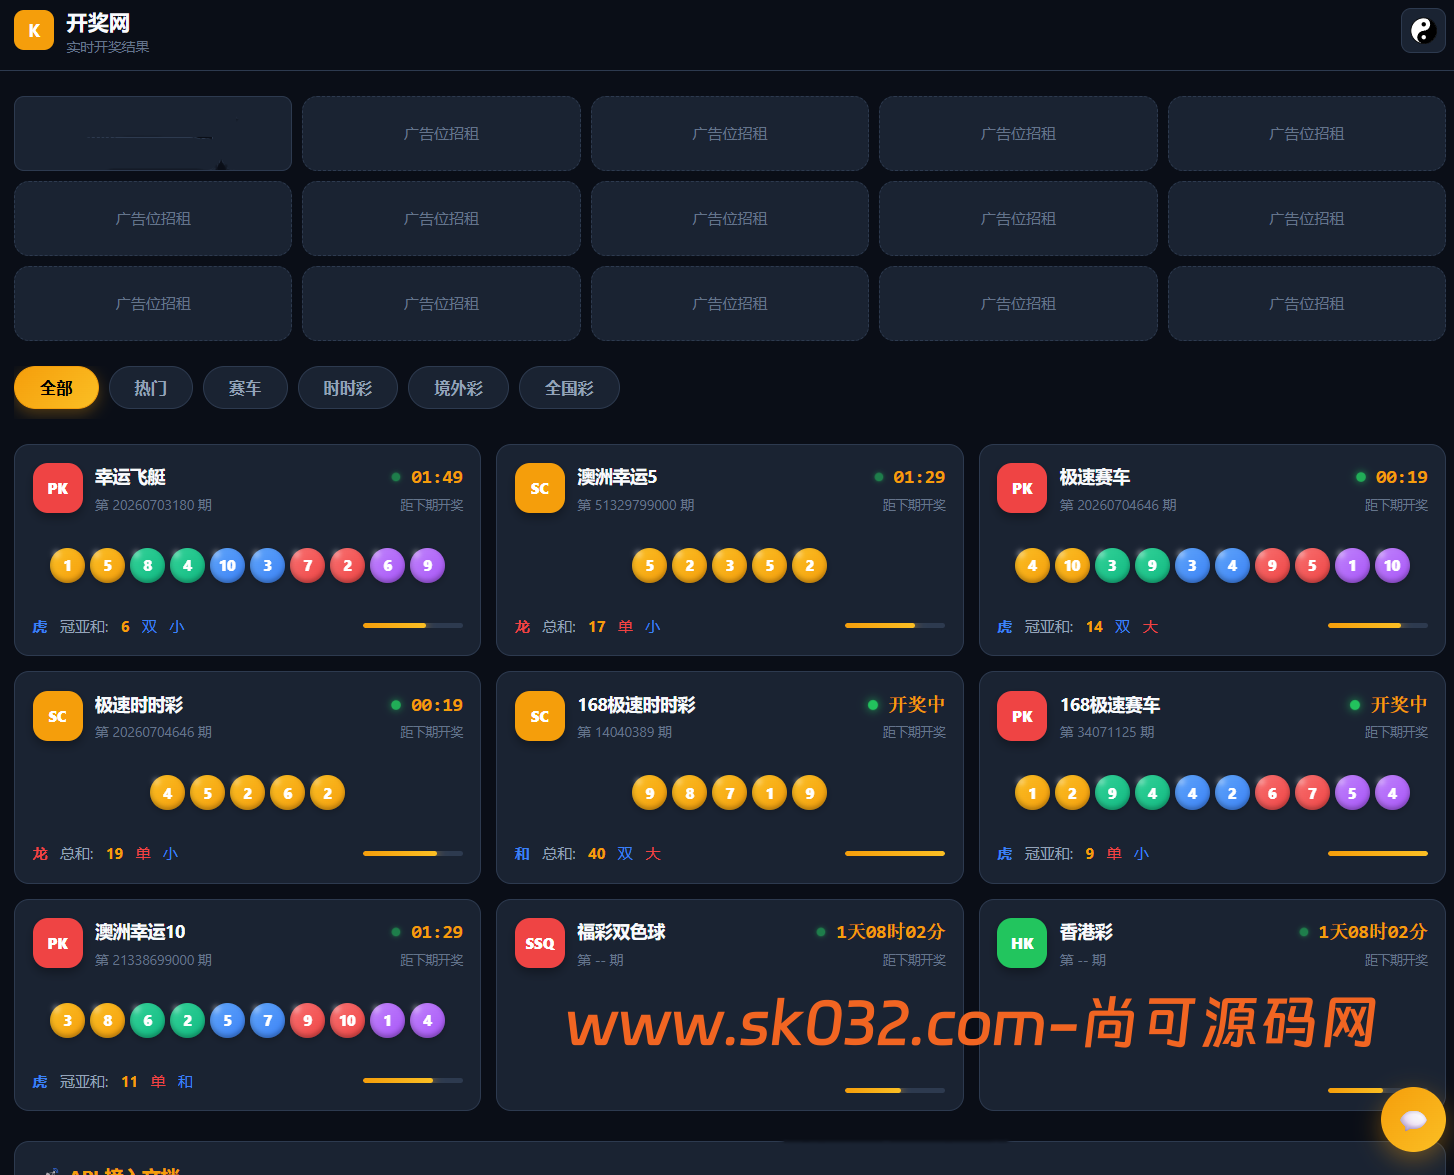Open the floating chat bubble icon
Screen dimensions: 1454x1175
point(1413,1119)
